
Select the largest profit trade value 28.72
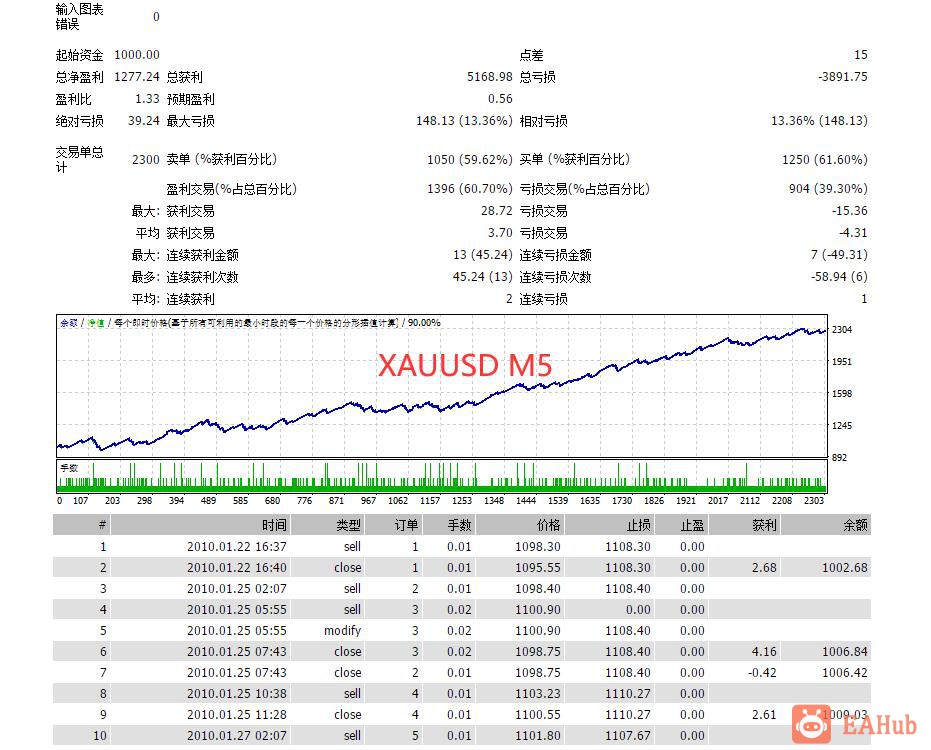point(496,211)
